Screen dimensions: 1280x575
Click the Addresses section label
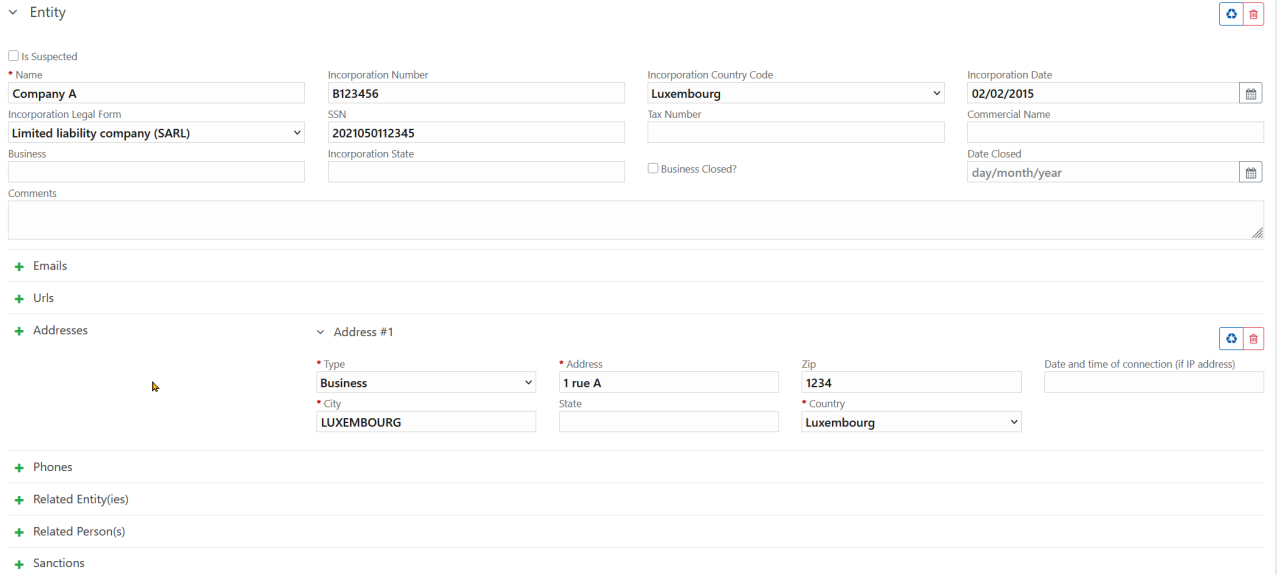(60, 331)
